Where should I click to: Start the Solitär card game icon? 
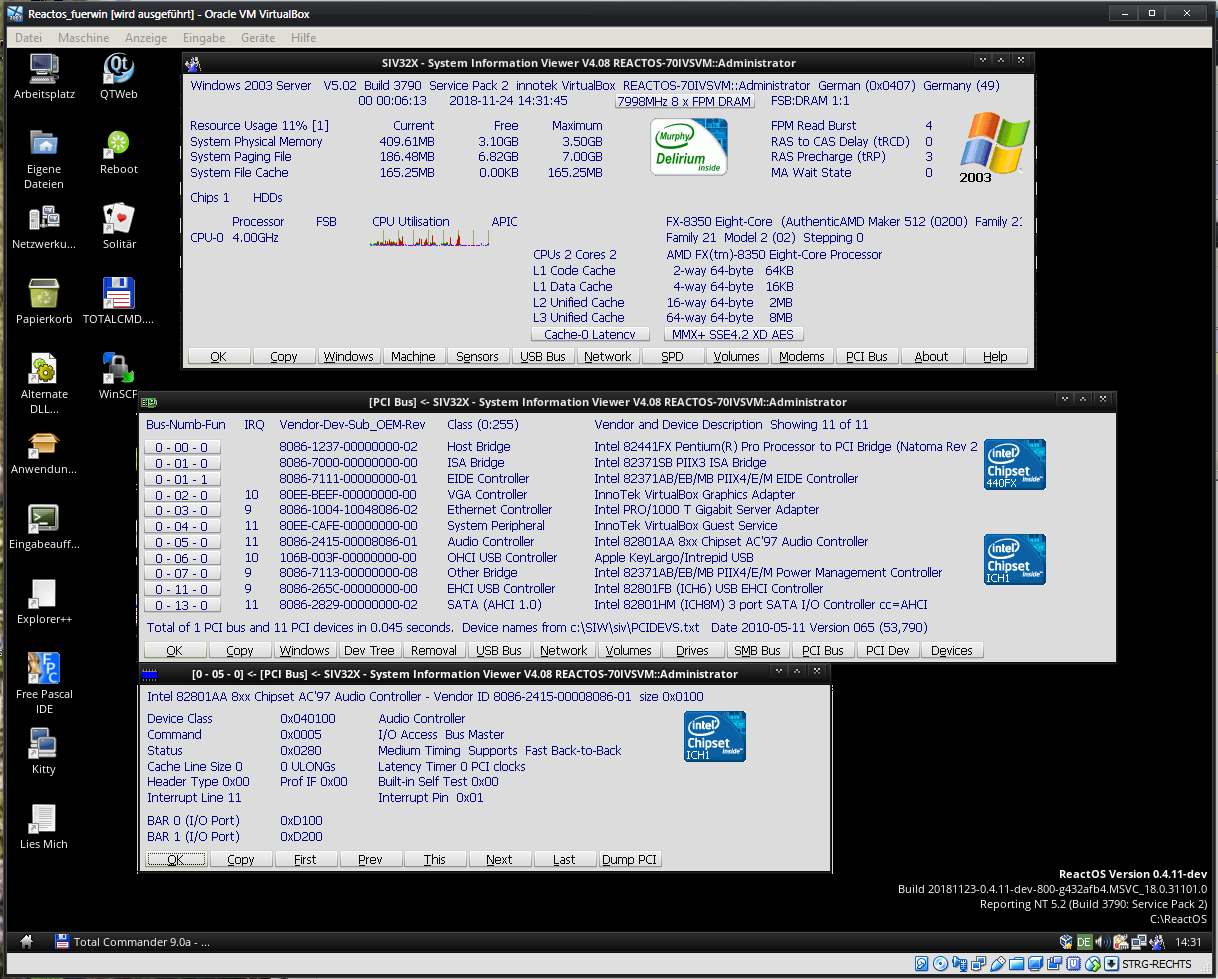click(119, 219)
